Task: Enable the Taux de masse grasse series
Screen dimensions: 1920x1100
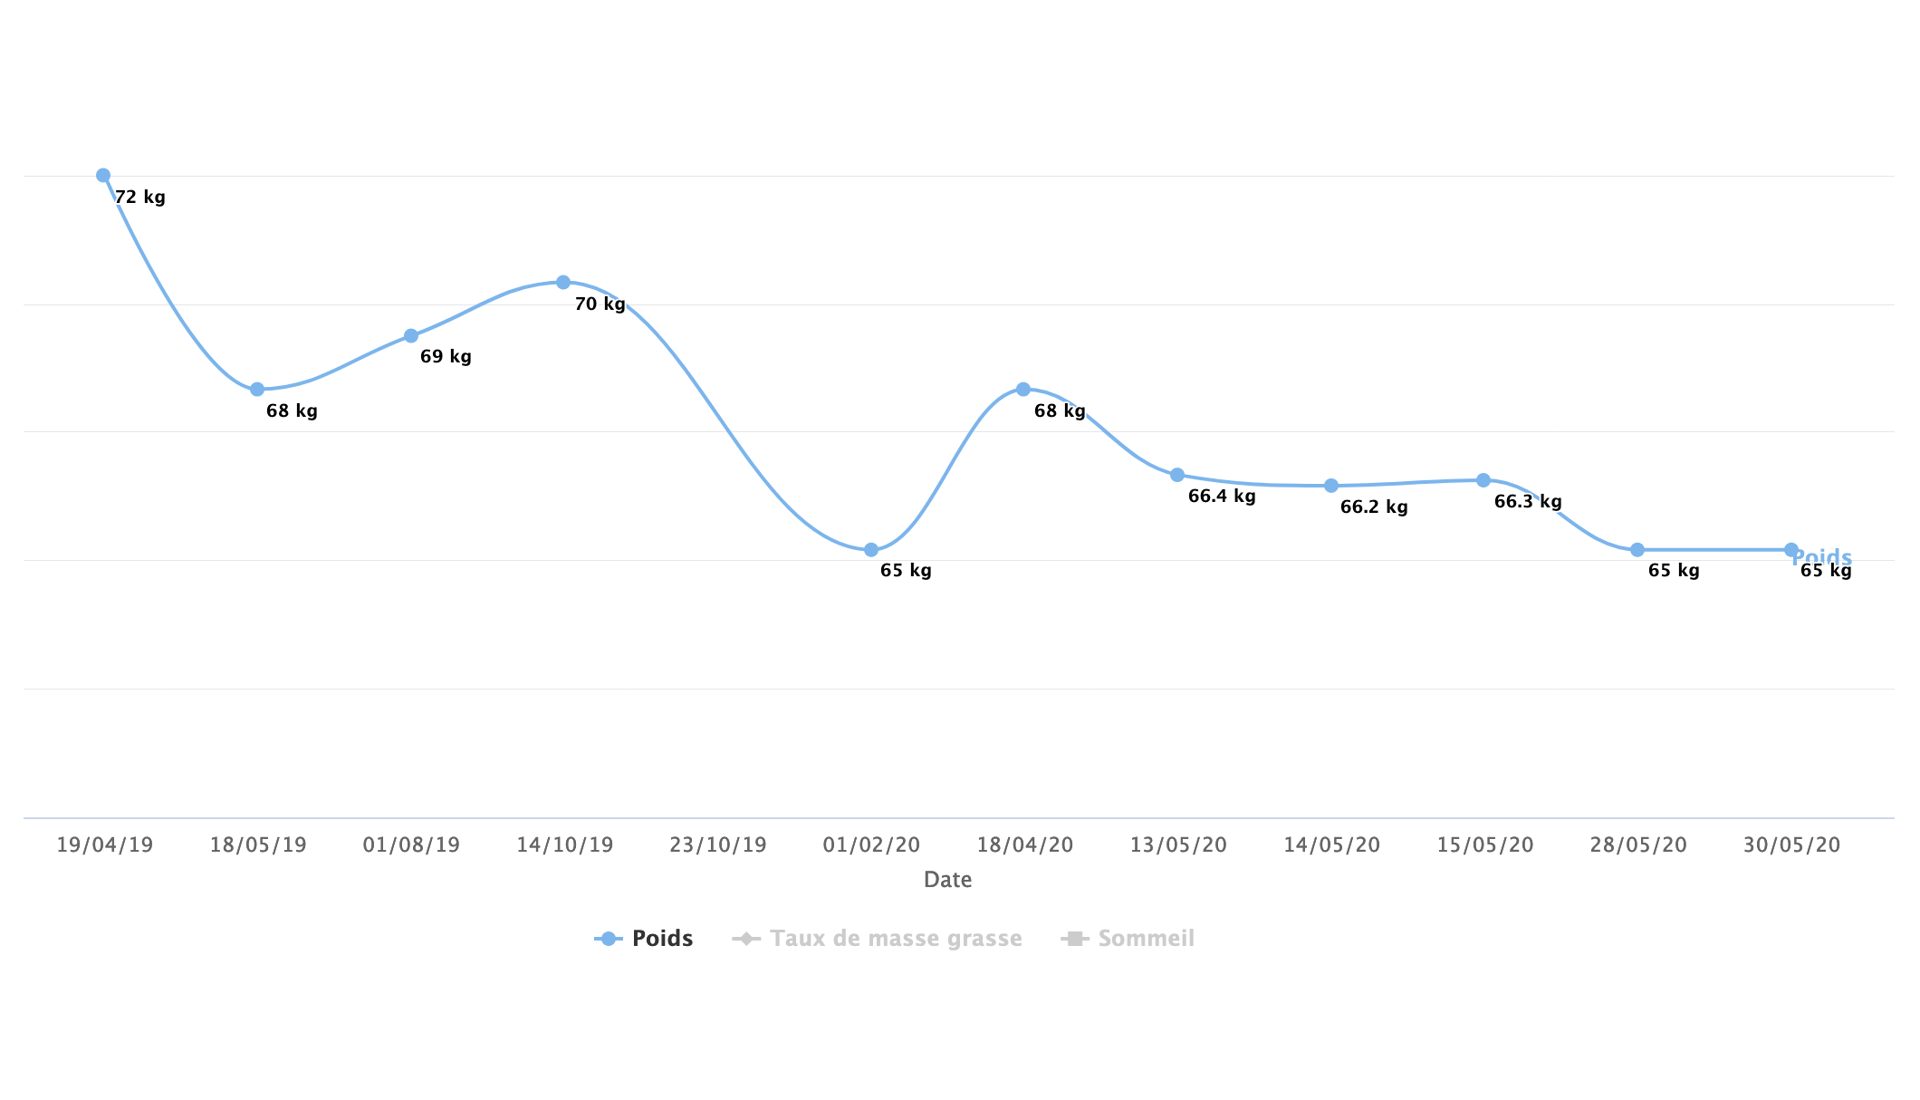Action: coord(895,938)
